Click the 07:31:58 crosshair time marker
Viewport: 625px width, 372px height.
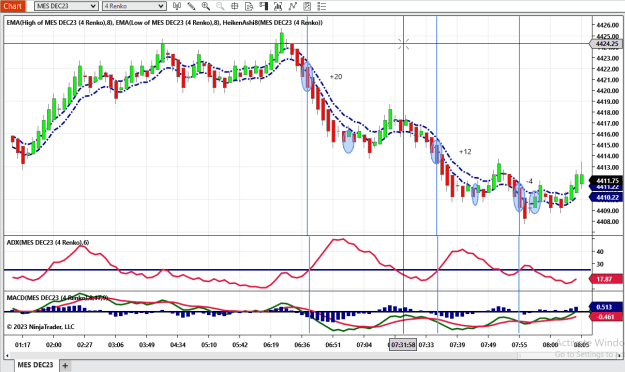pyautogui.click(x=403, y=344)
